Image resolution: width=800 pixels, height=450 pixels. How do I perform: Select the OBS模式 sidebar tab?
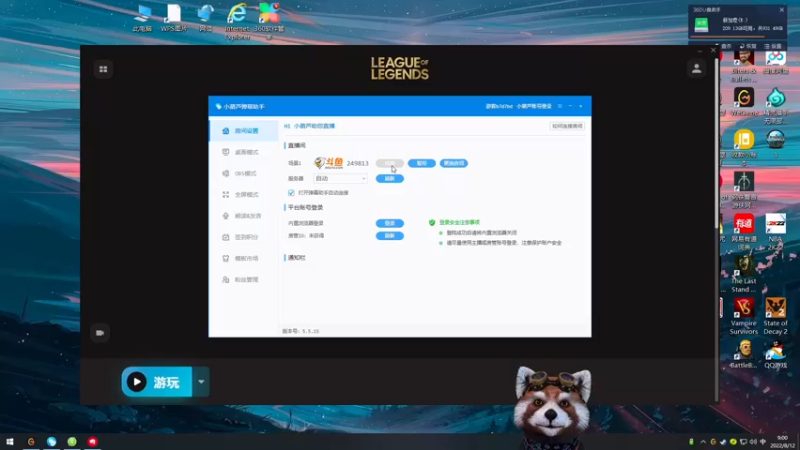[244, 173]
